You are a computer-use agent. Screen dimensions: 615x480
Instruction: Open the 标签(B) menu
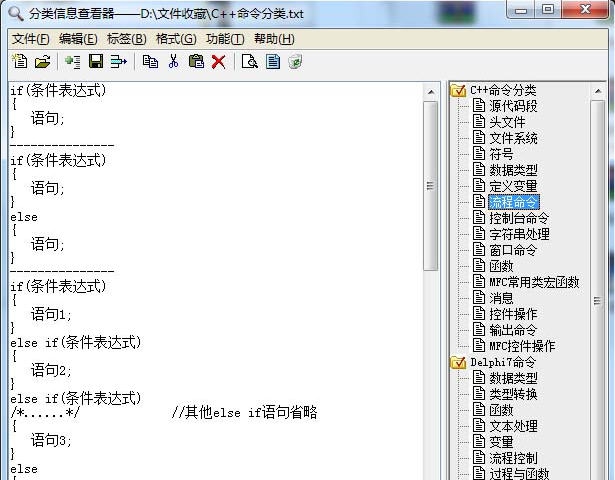pos(127,39)
